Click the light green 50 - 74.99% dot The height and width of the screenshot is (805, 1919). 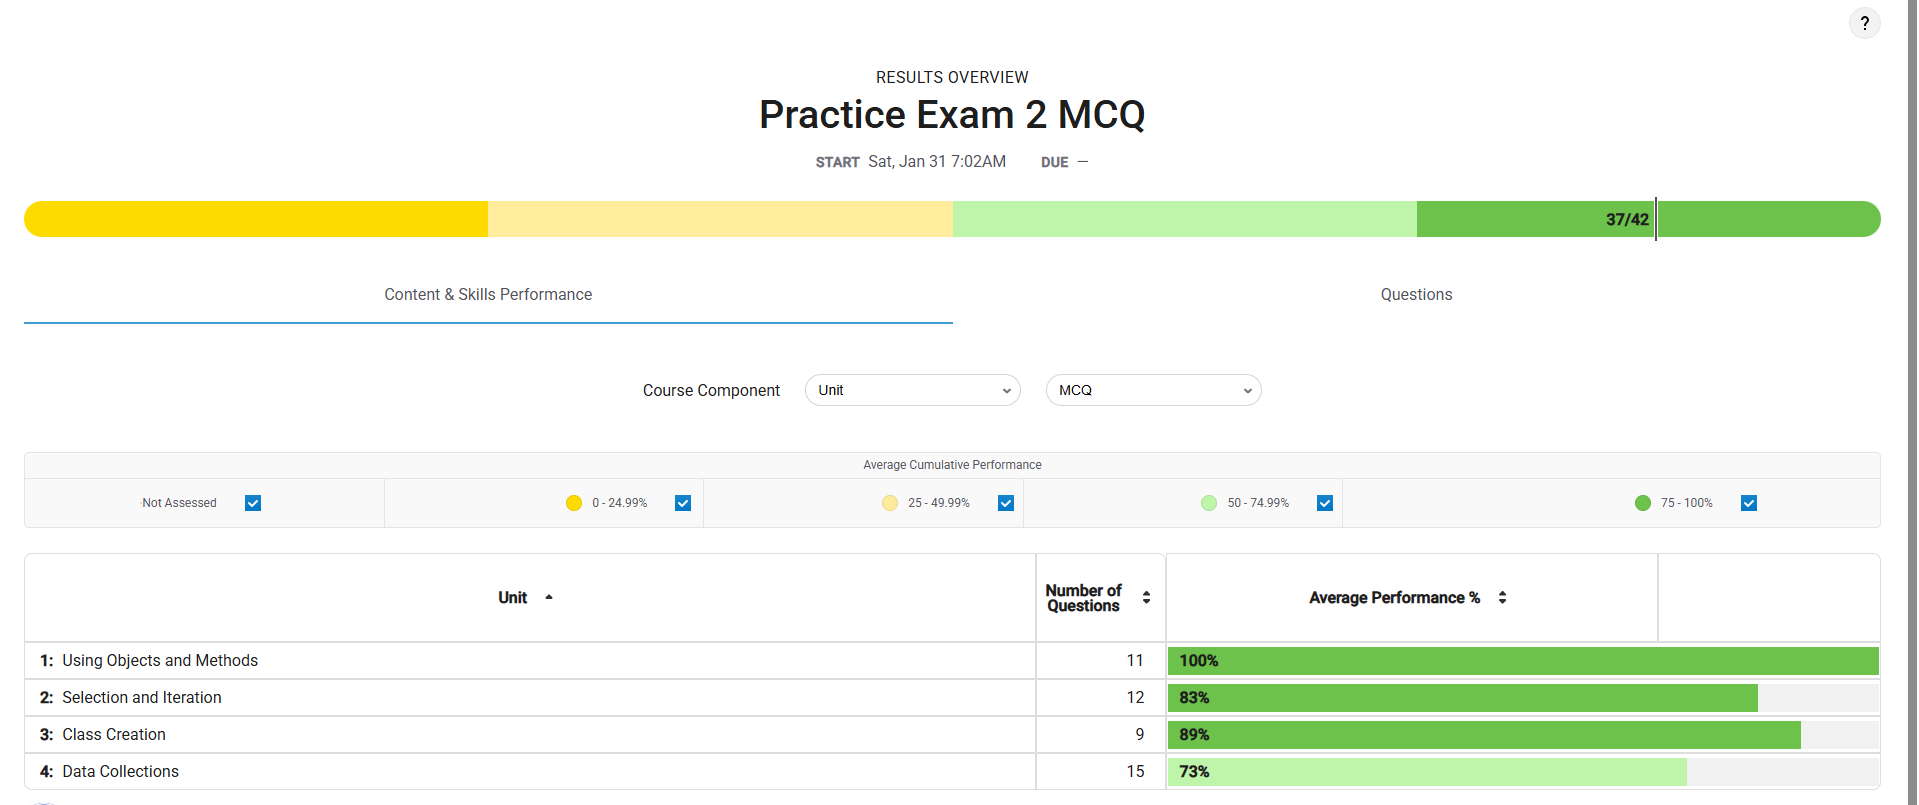(x=1209, y=503)
